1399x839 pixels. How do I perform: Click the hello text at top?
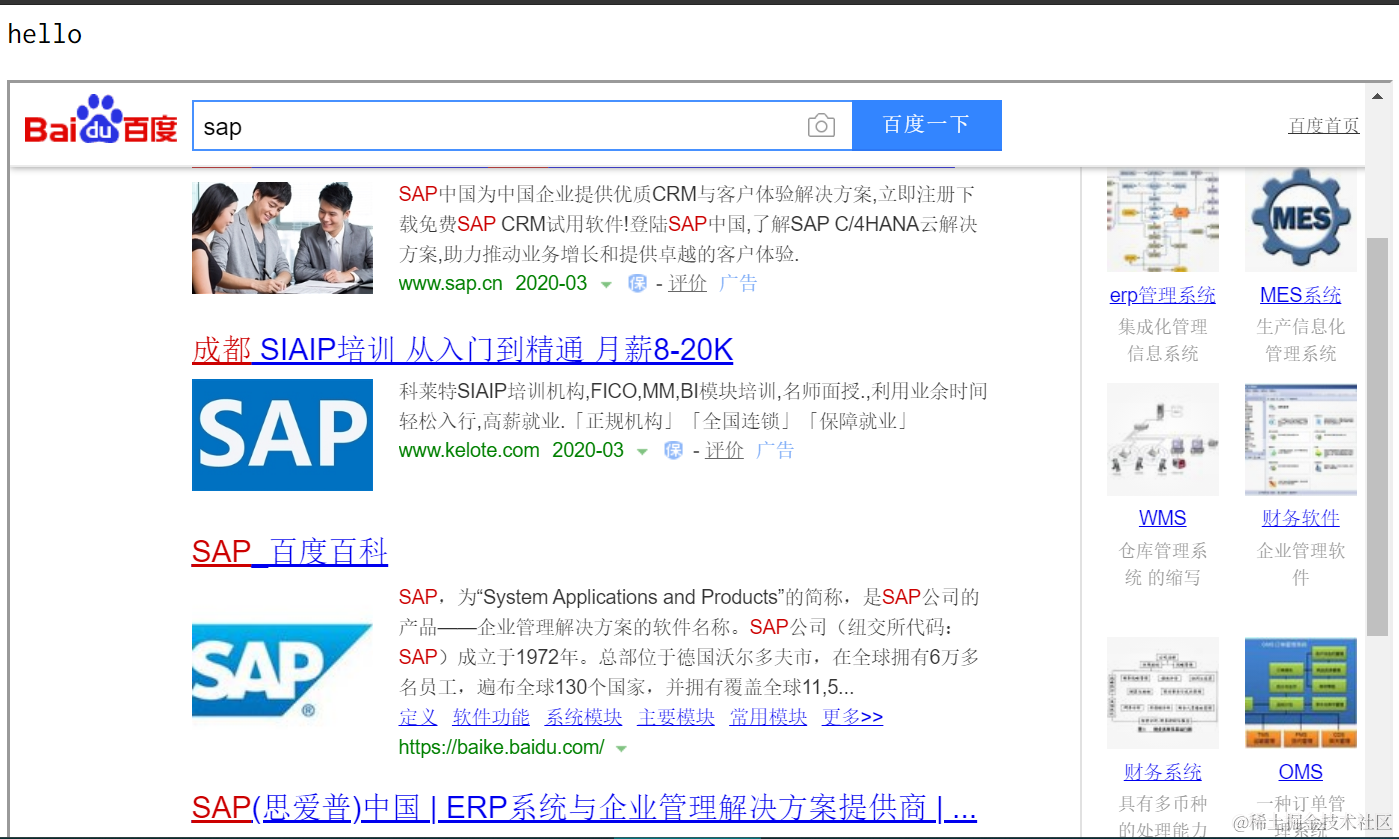45,34
